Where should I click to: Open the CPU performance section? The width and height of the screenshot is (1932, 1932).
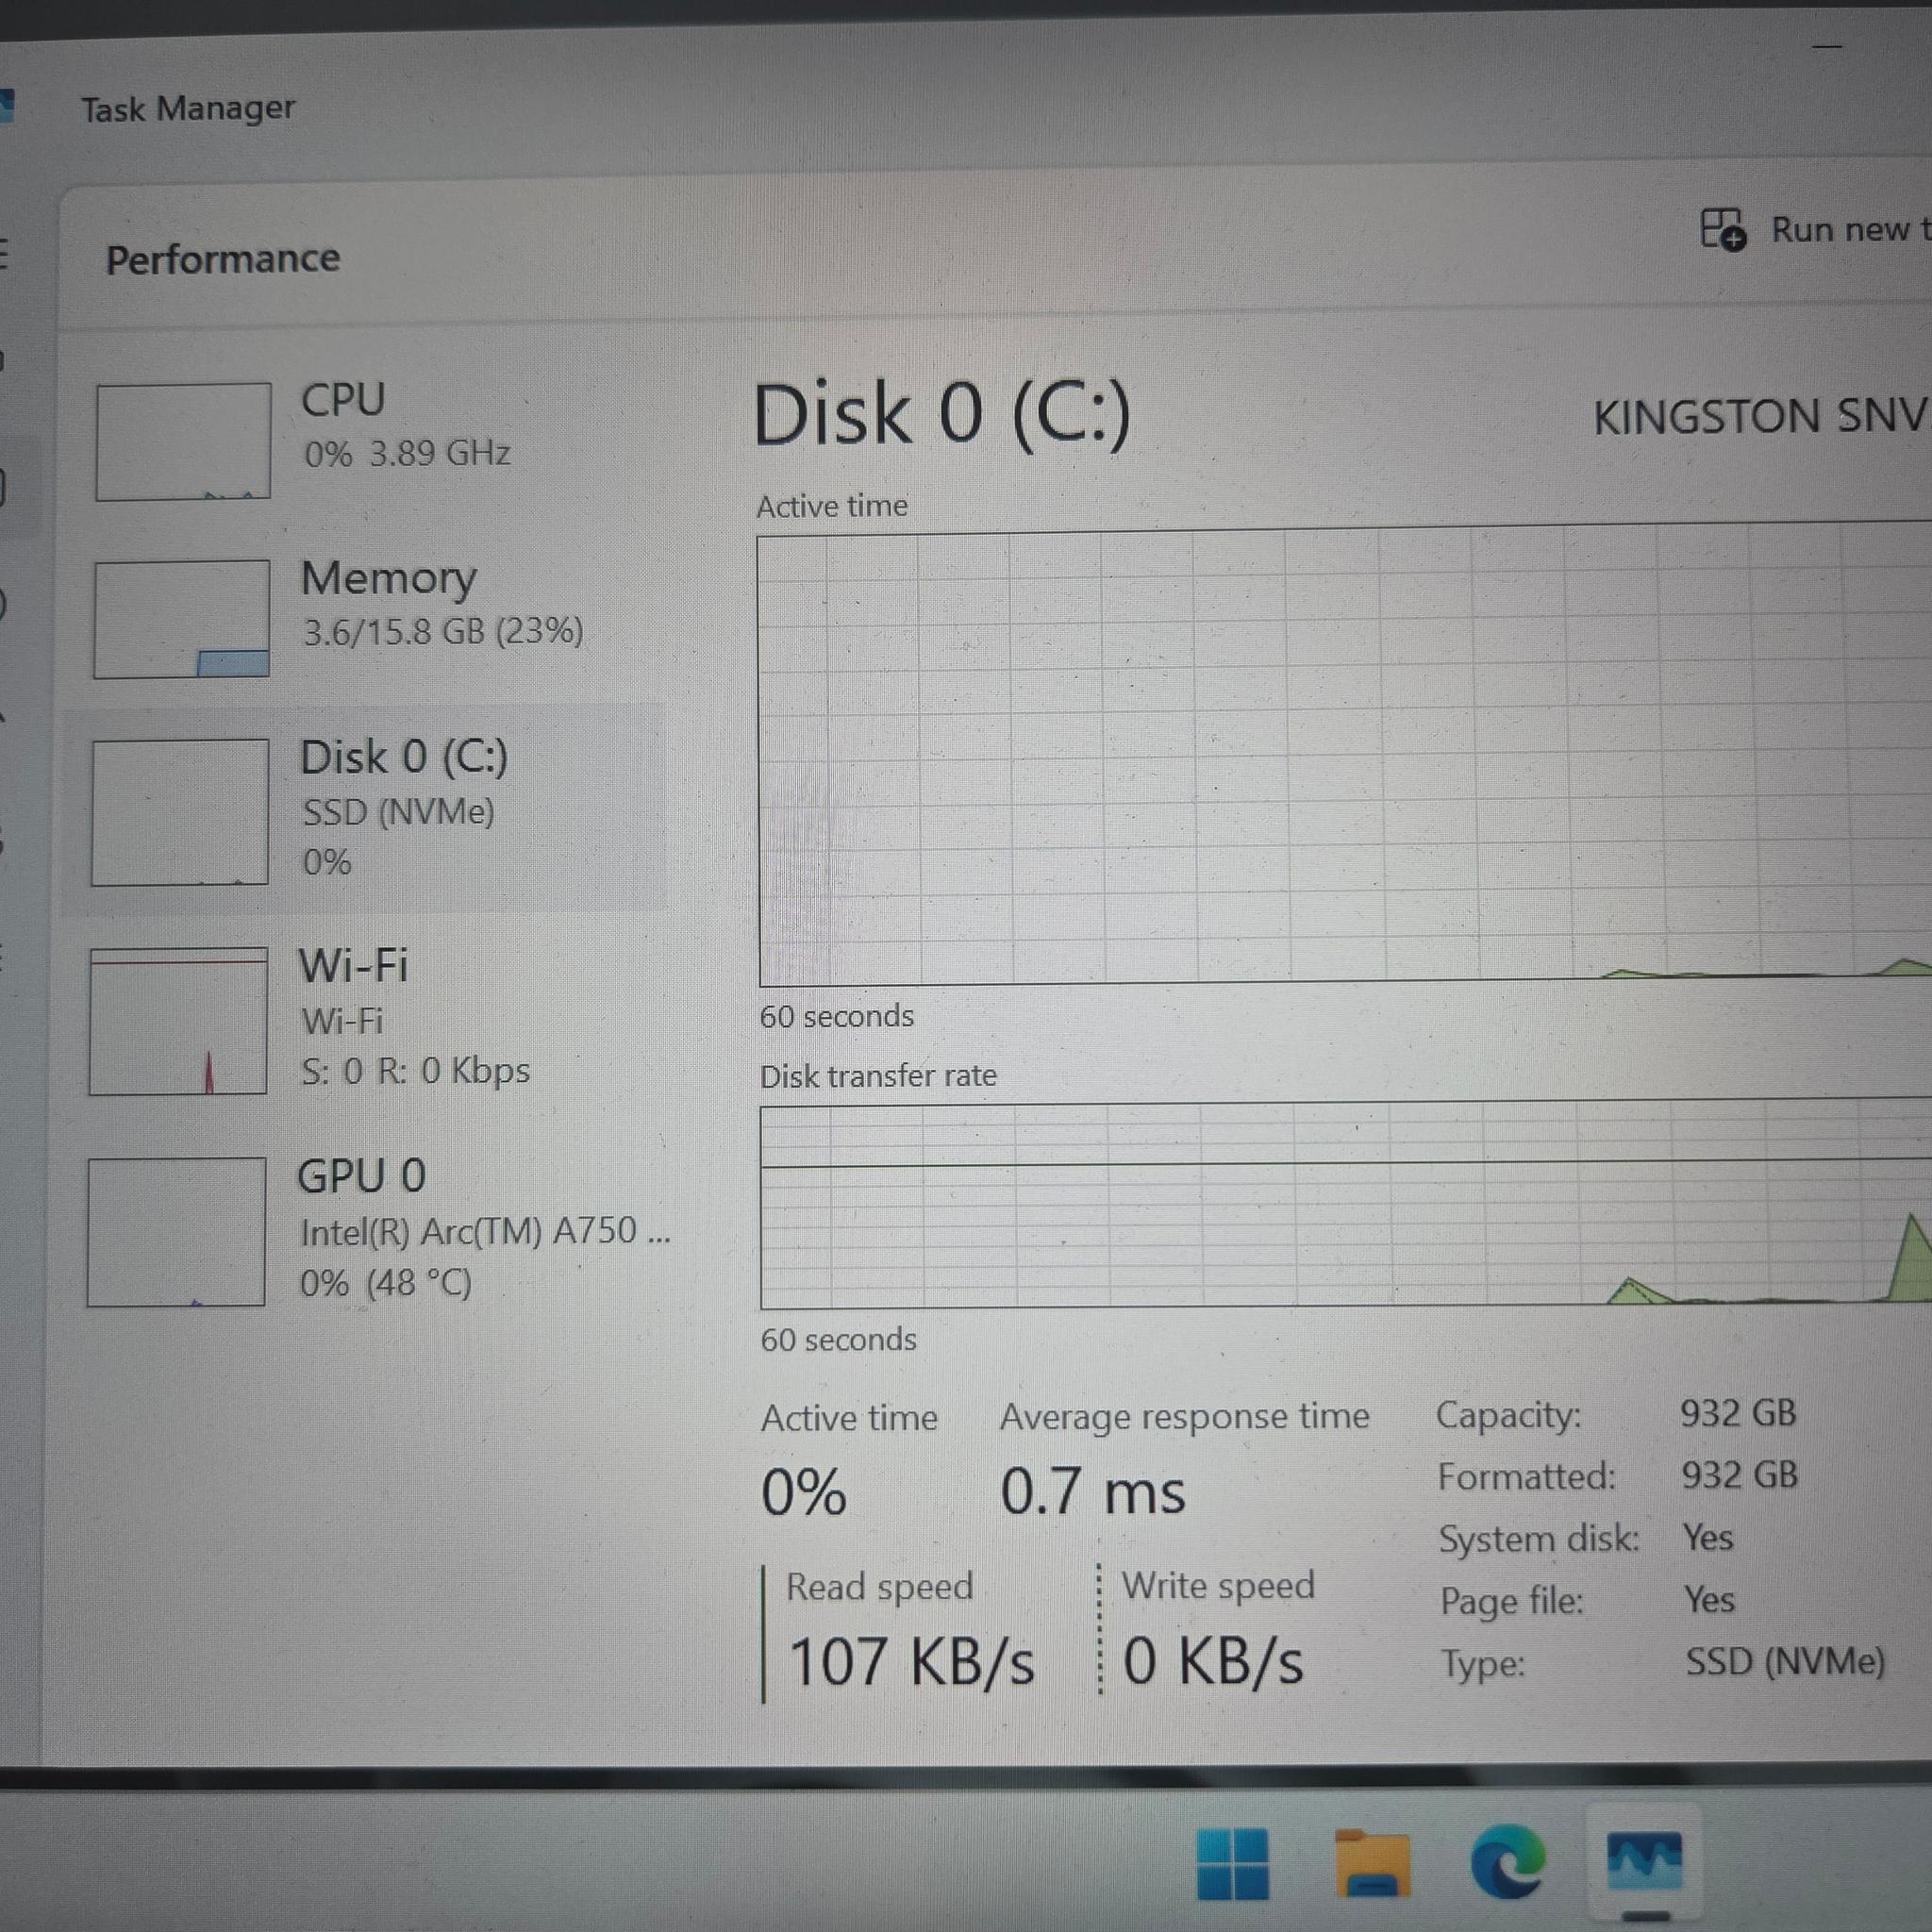click(x=365, y=440)
